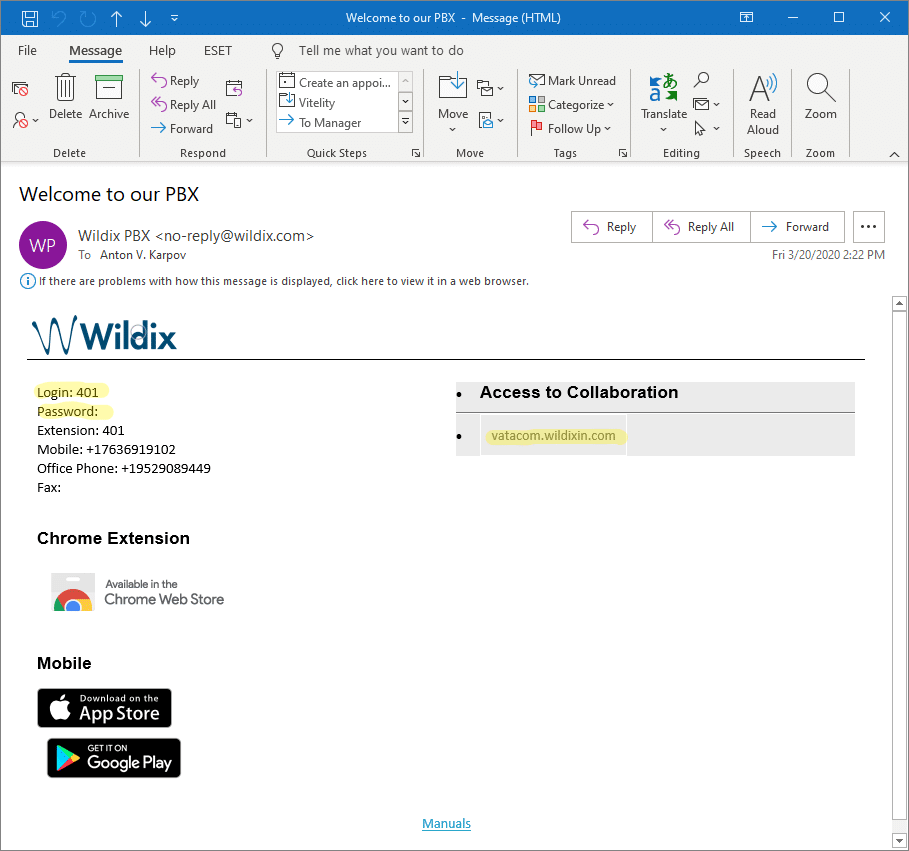
Task: Open the Categorize dropdown
Action: pyautogui.click(x=571, y=104)
